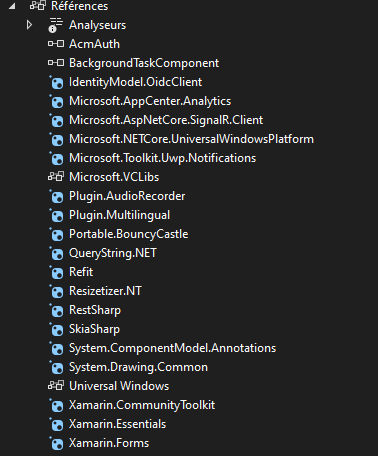Select the RestSharp reference

(95, 310)
